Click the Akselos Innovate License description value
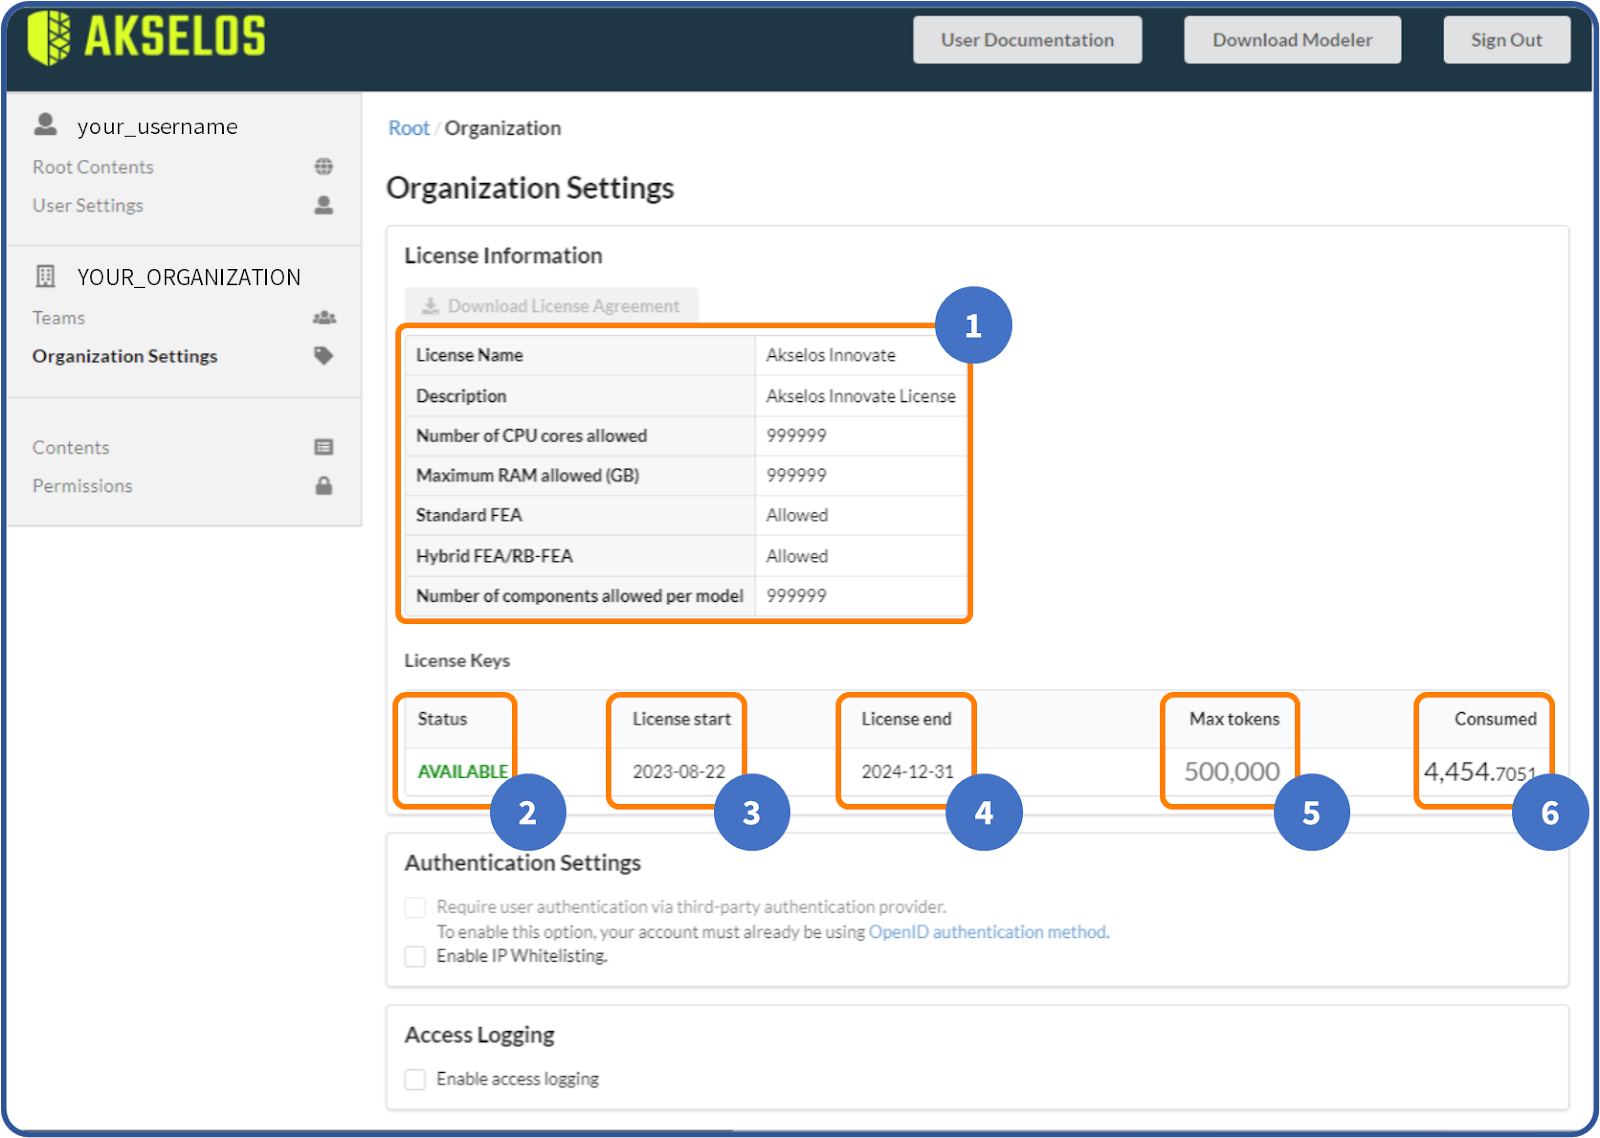This screenshot has height=1138, width=1600. (861, 396)
